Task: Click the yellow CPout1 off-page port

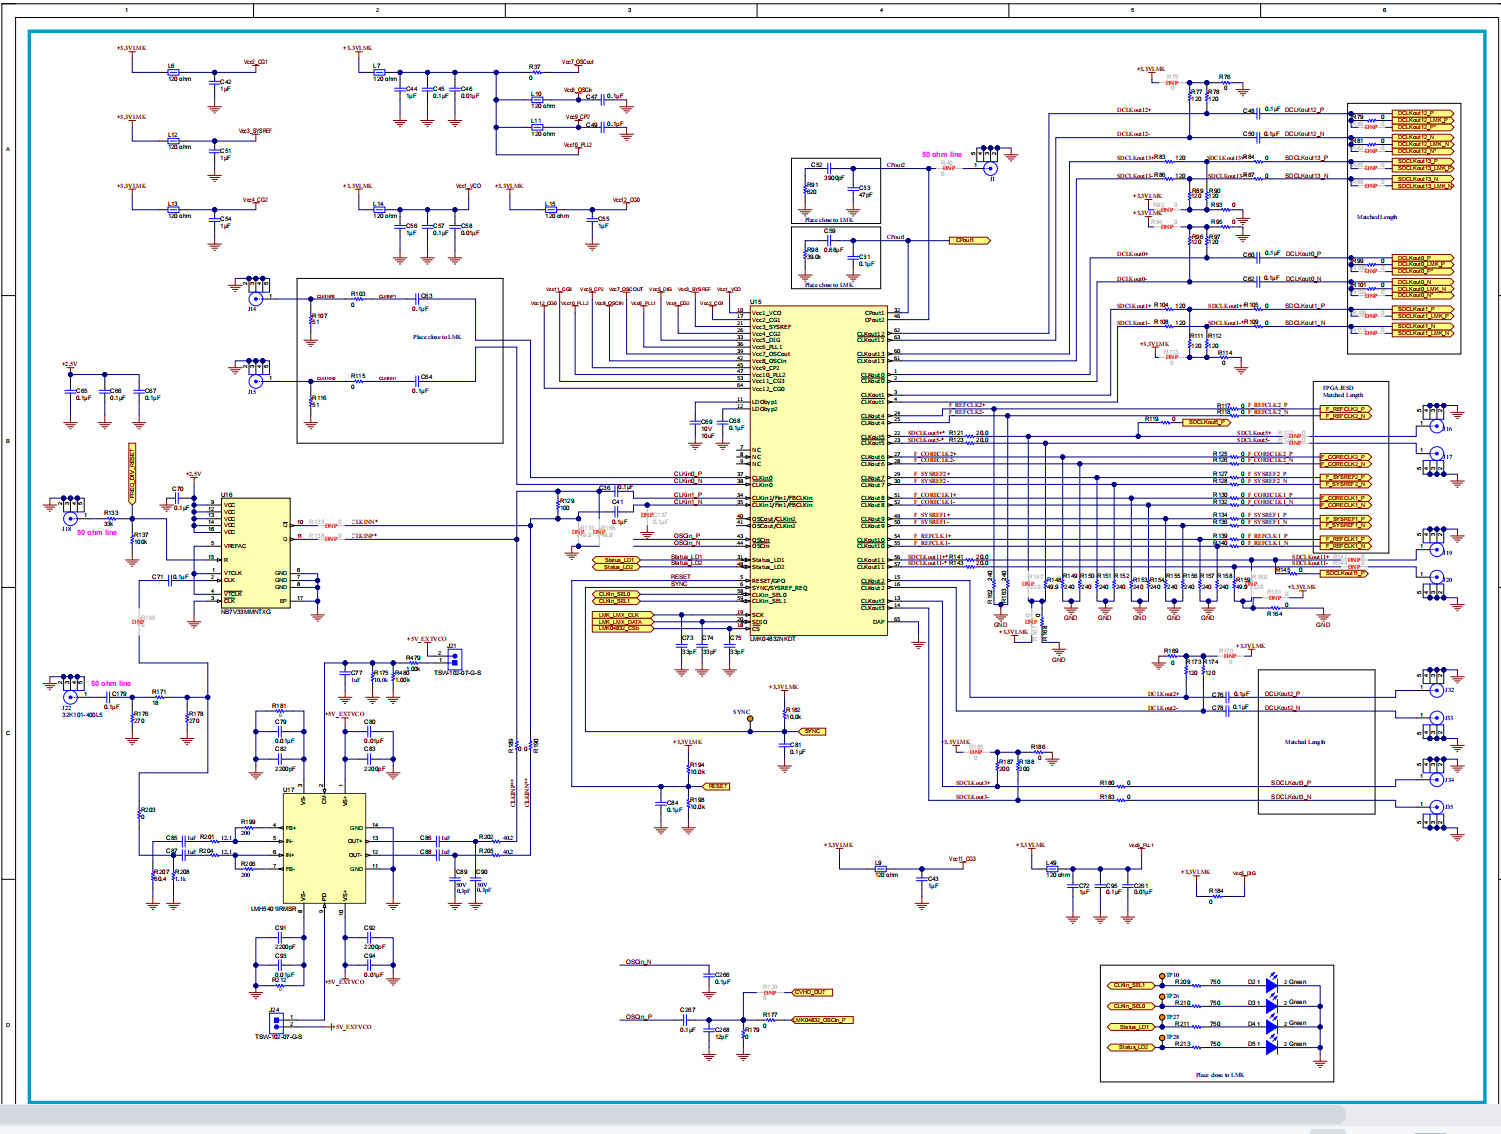Action: (x=969, y=240)
